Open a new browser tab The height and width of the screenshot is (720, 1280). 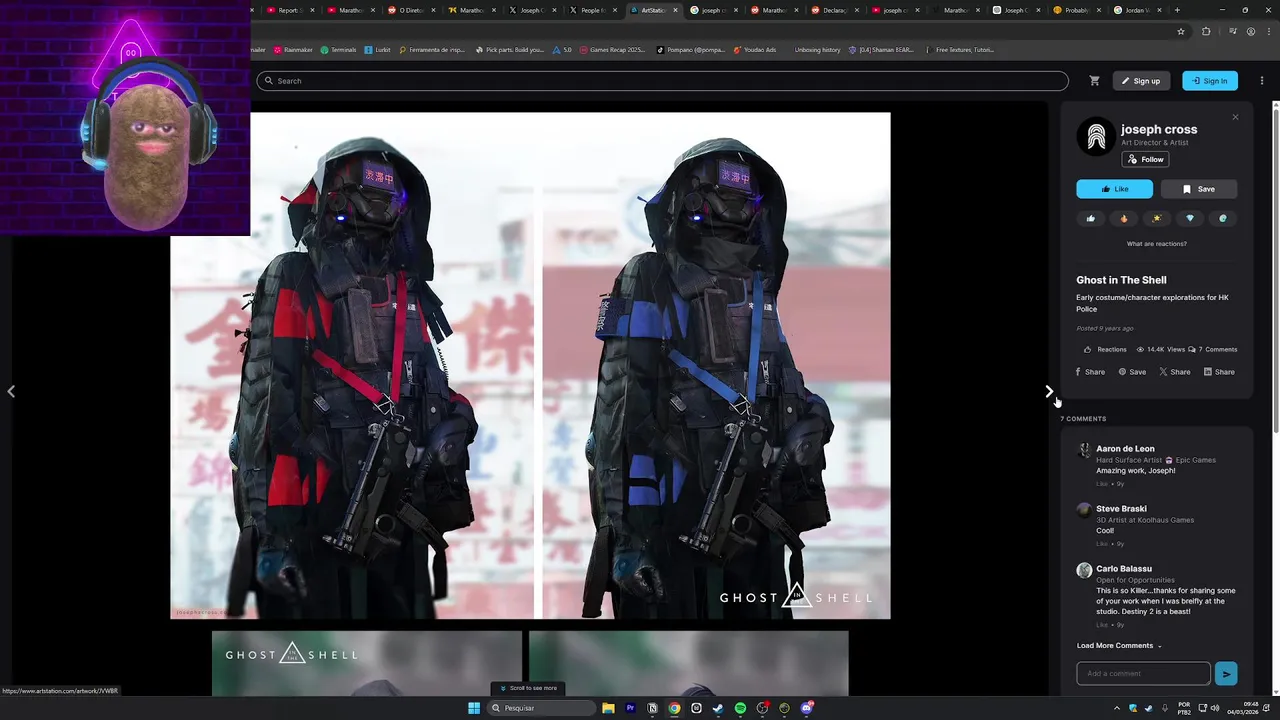[x=1177, y=10]
